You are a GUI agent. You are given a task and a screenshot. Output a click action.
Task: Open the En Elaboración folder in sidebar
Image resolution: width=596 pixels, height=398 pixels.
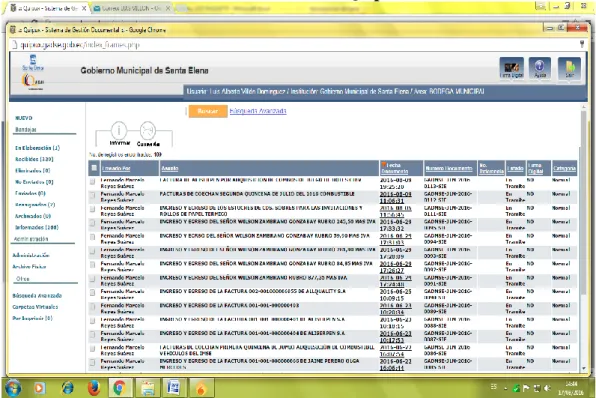37,147
